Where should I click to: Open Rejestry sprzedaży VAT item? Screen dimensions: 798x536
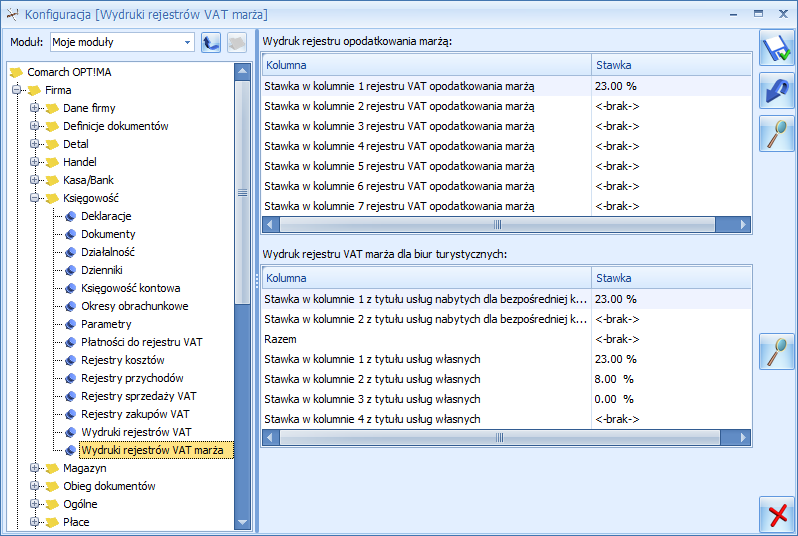[x=138, y=396]
